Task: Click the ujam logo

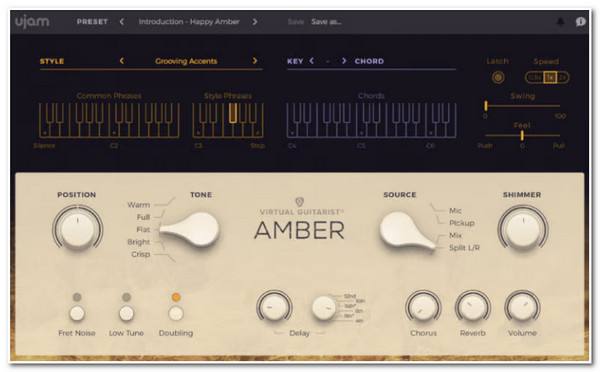Action: [x=32, y=22]
